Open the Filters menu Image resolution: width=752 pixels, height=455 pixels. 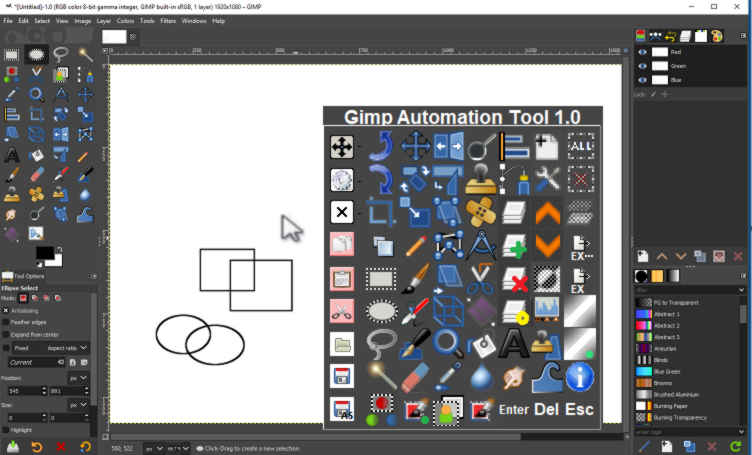click(168, 21)
